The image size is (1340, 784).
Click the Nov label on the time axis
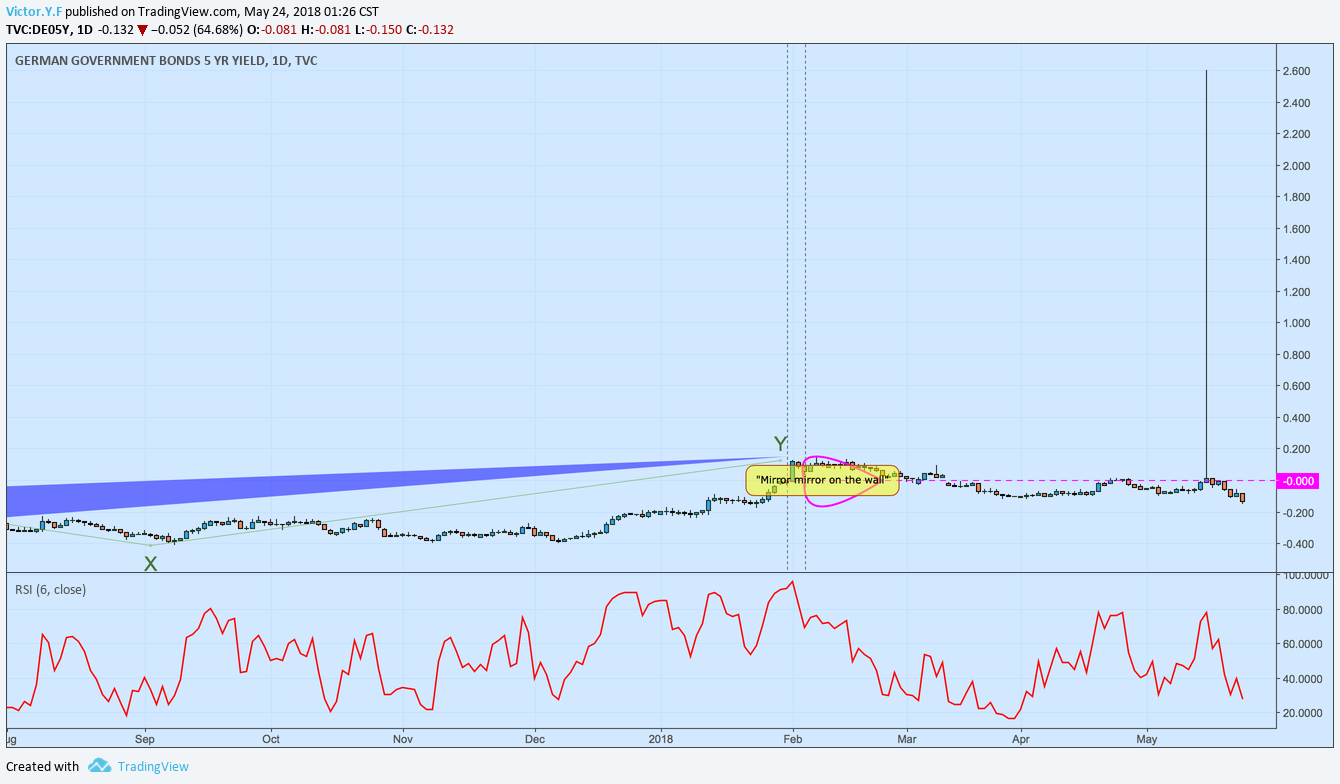[403, 740]
